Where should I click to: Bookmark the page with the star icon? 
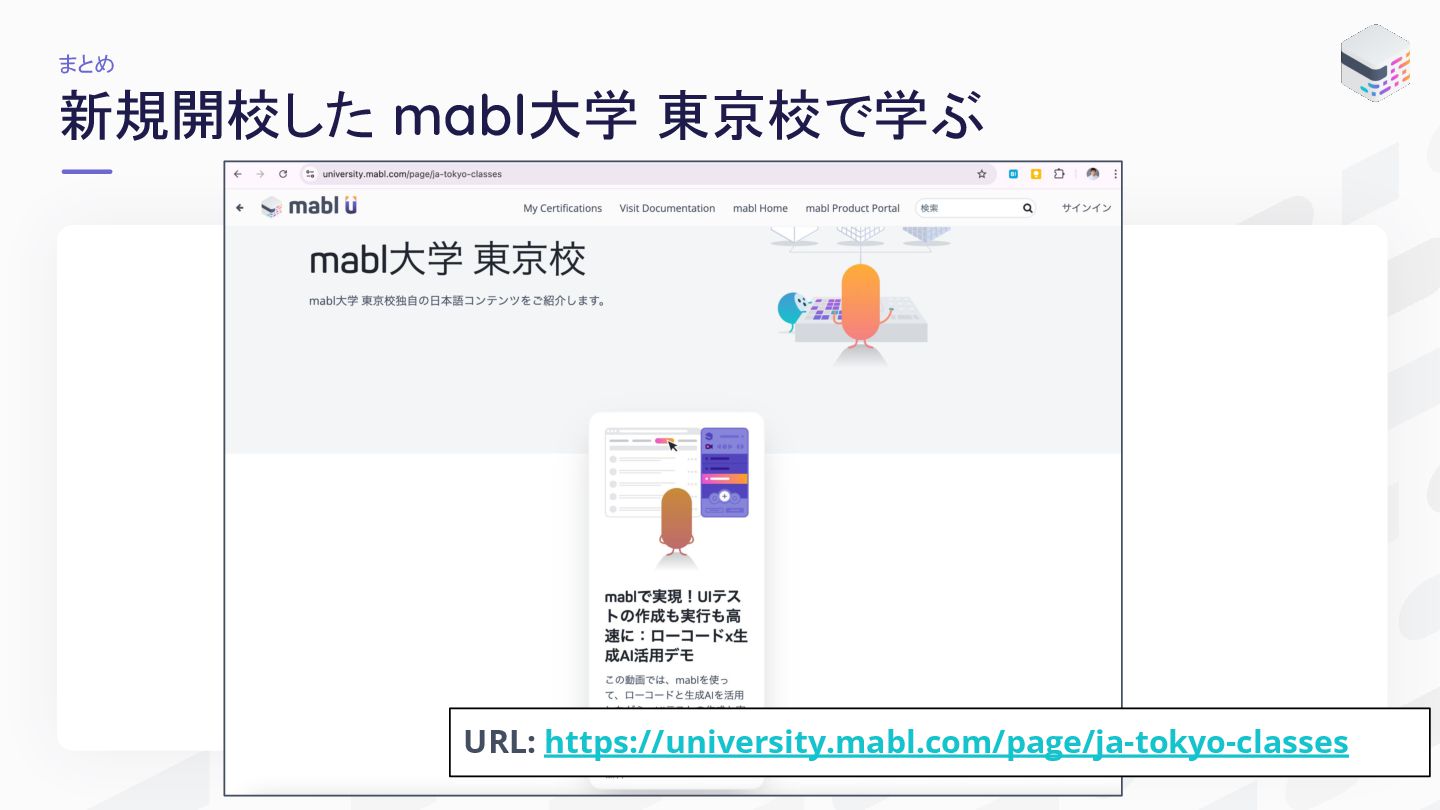point(982,174)
